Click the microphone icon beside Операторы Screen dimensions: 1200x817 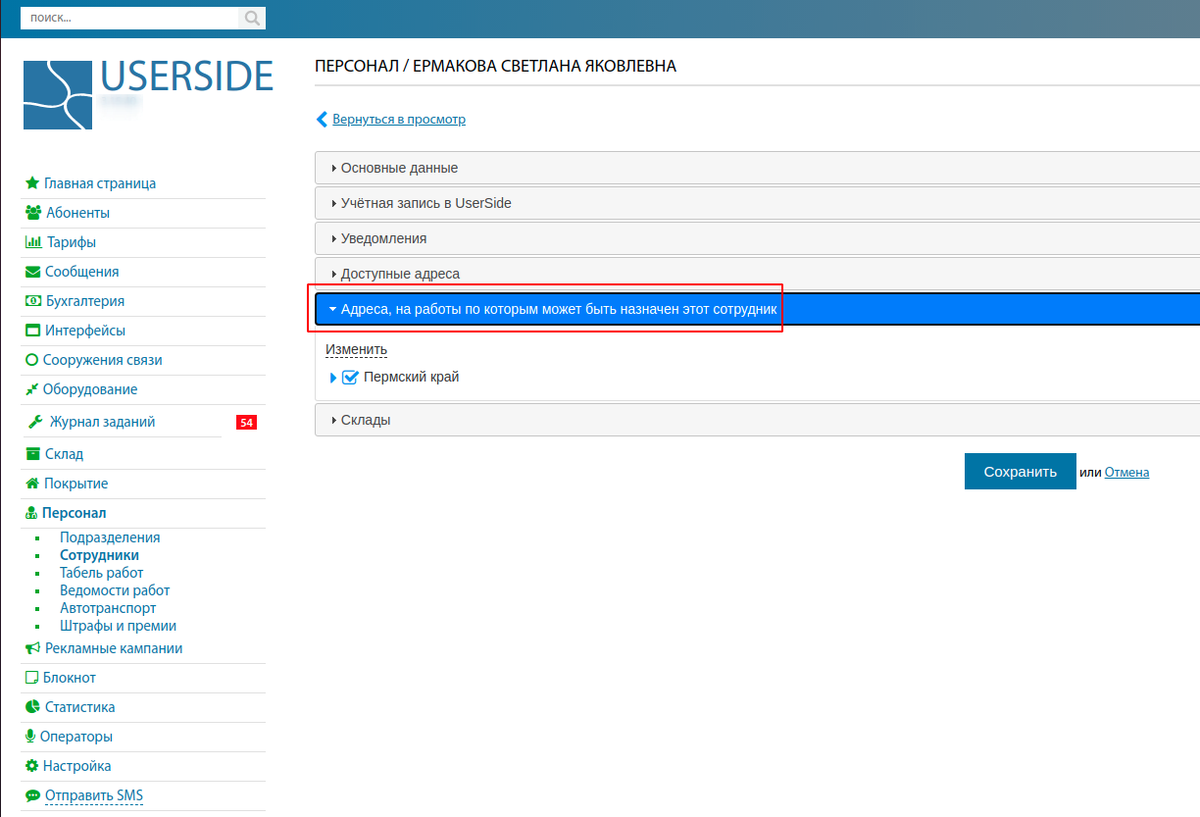(x=31, y=737)
